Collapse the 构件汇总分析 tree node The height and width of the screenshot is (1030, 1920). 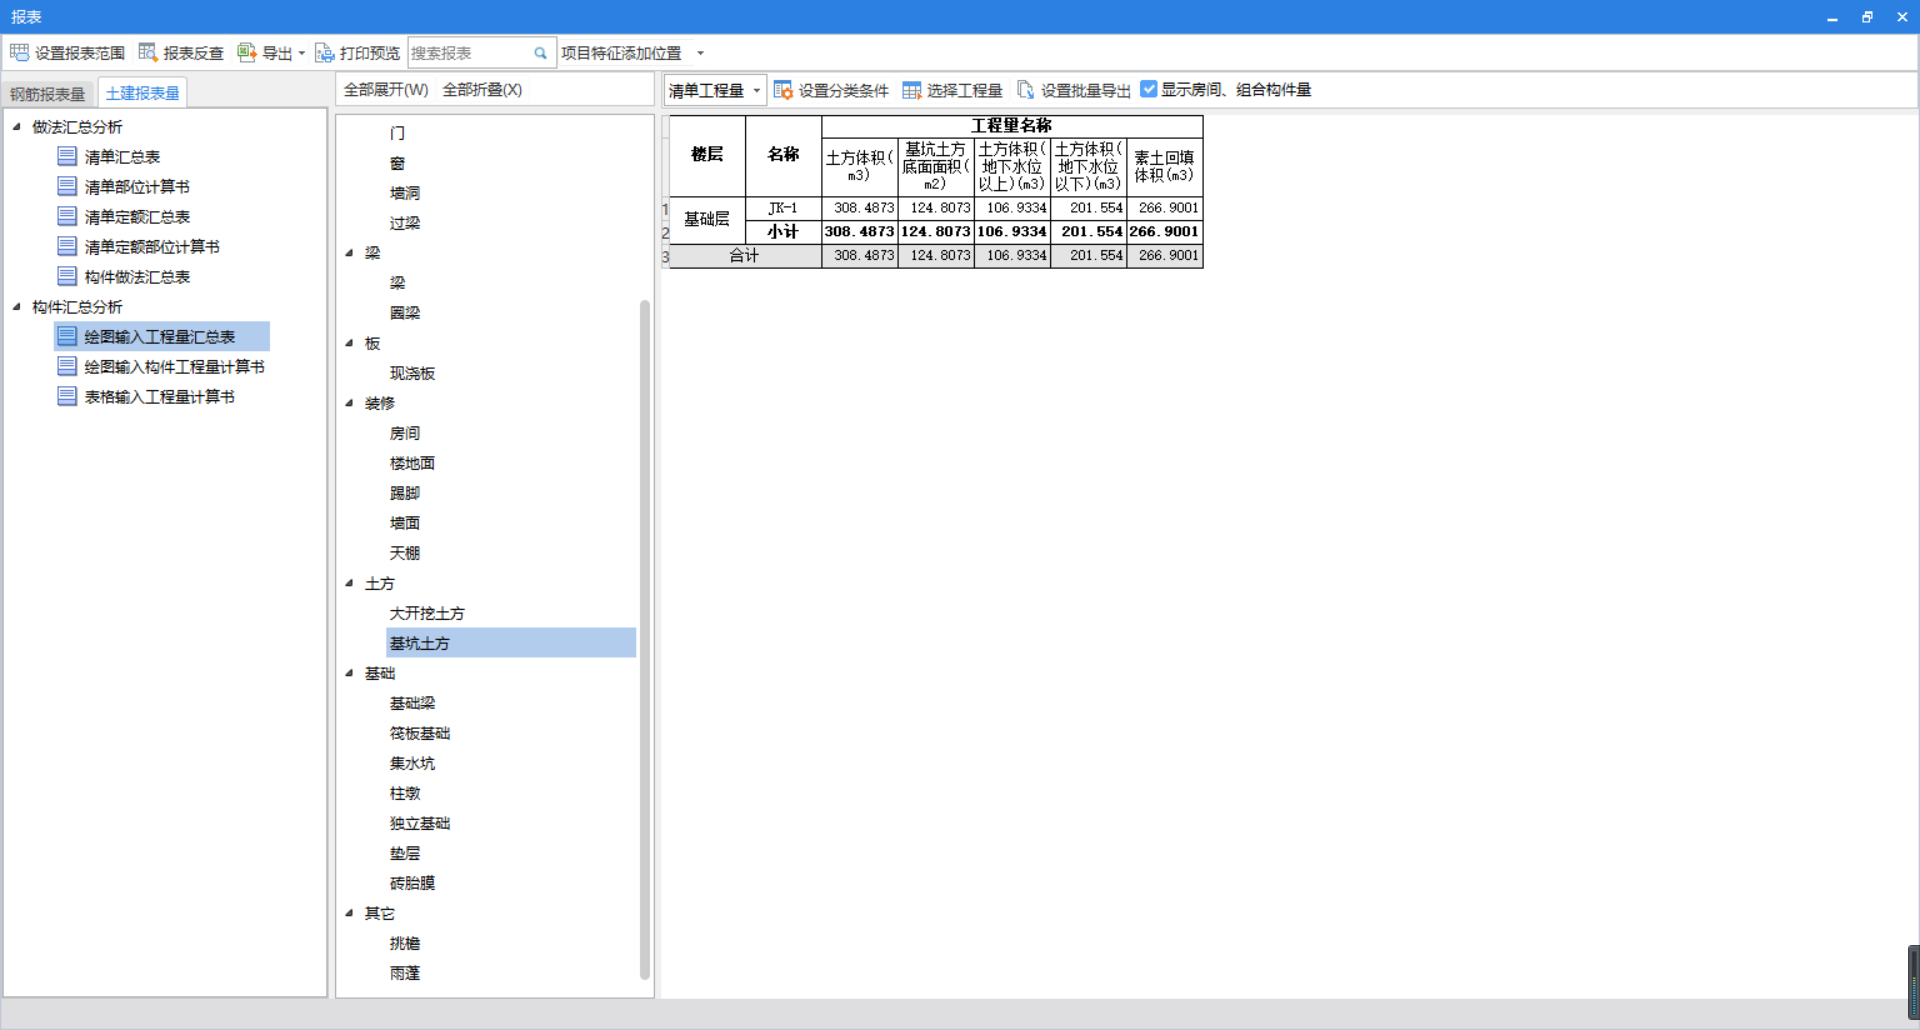[16, 306]
